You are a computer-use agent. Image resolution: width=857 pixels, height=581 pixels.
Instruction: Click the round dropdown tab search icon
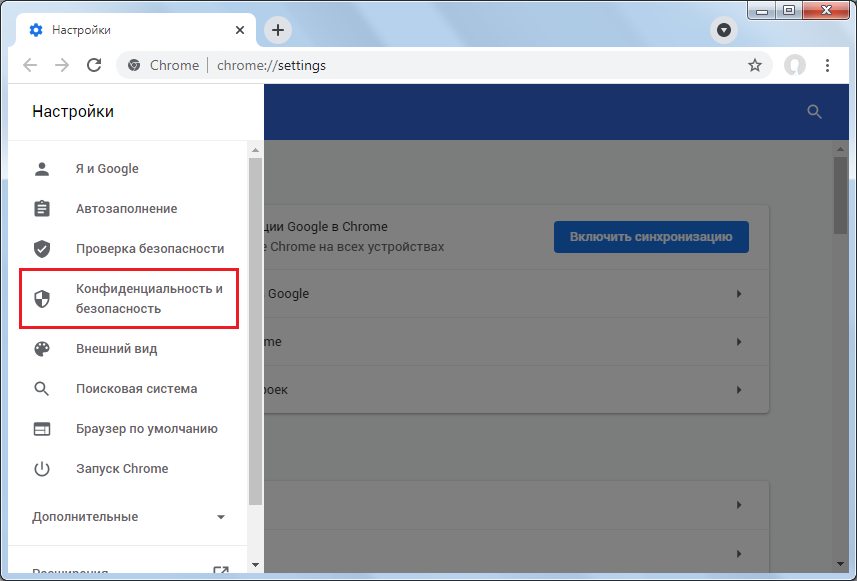pyautogui.click(x=724, y=30)
